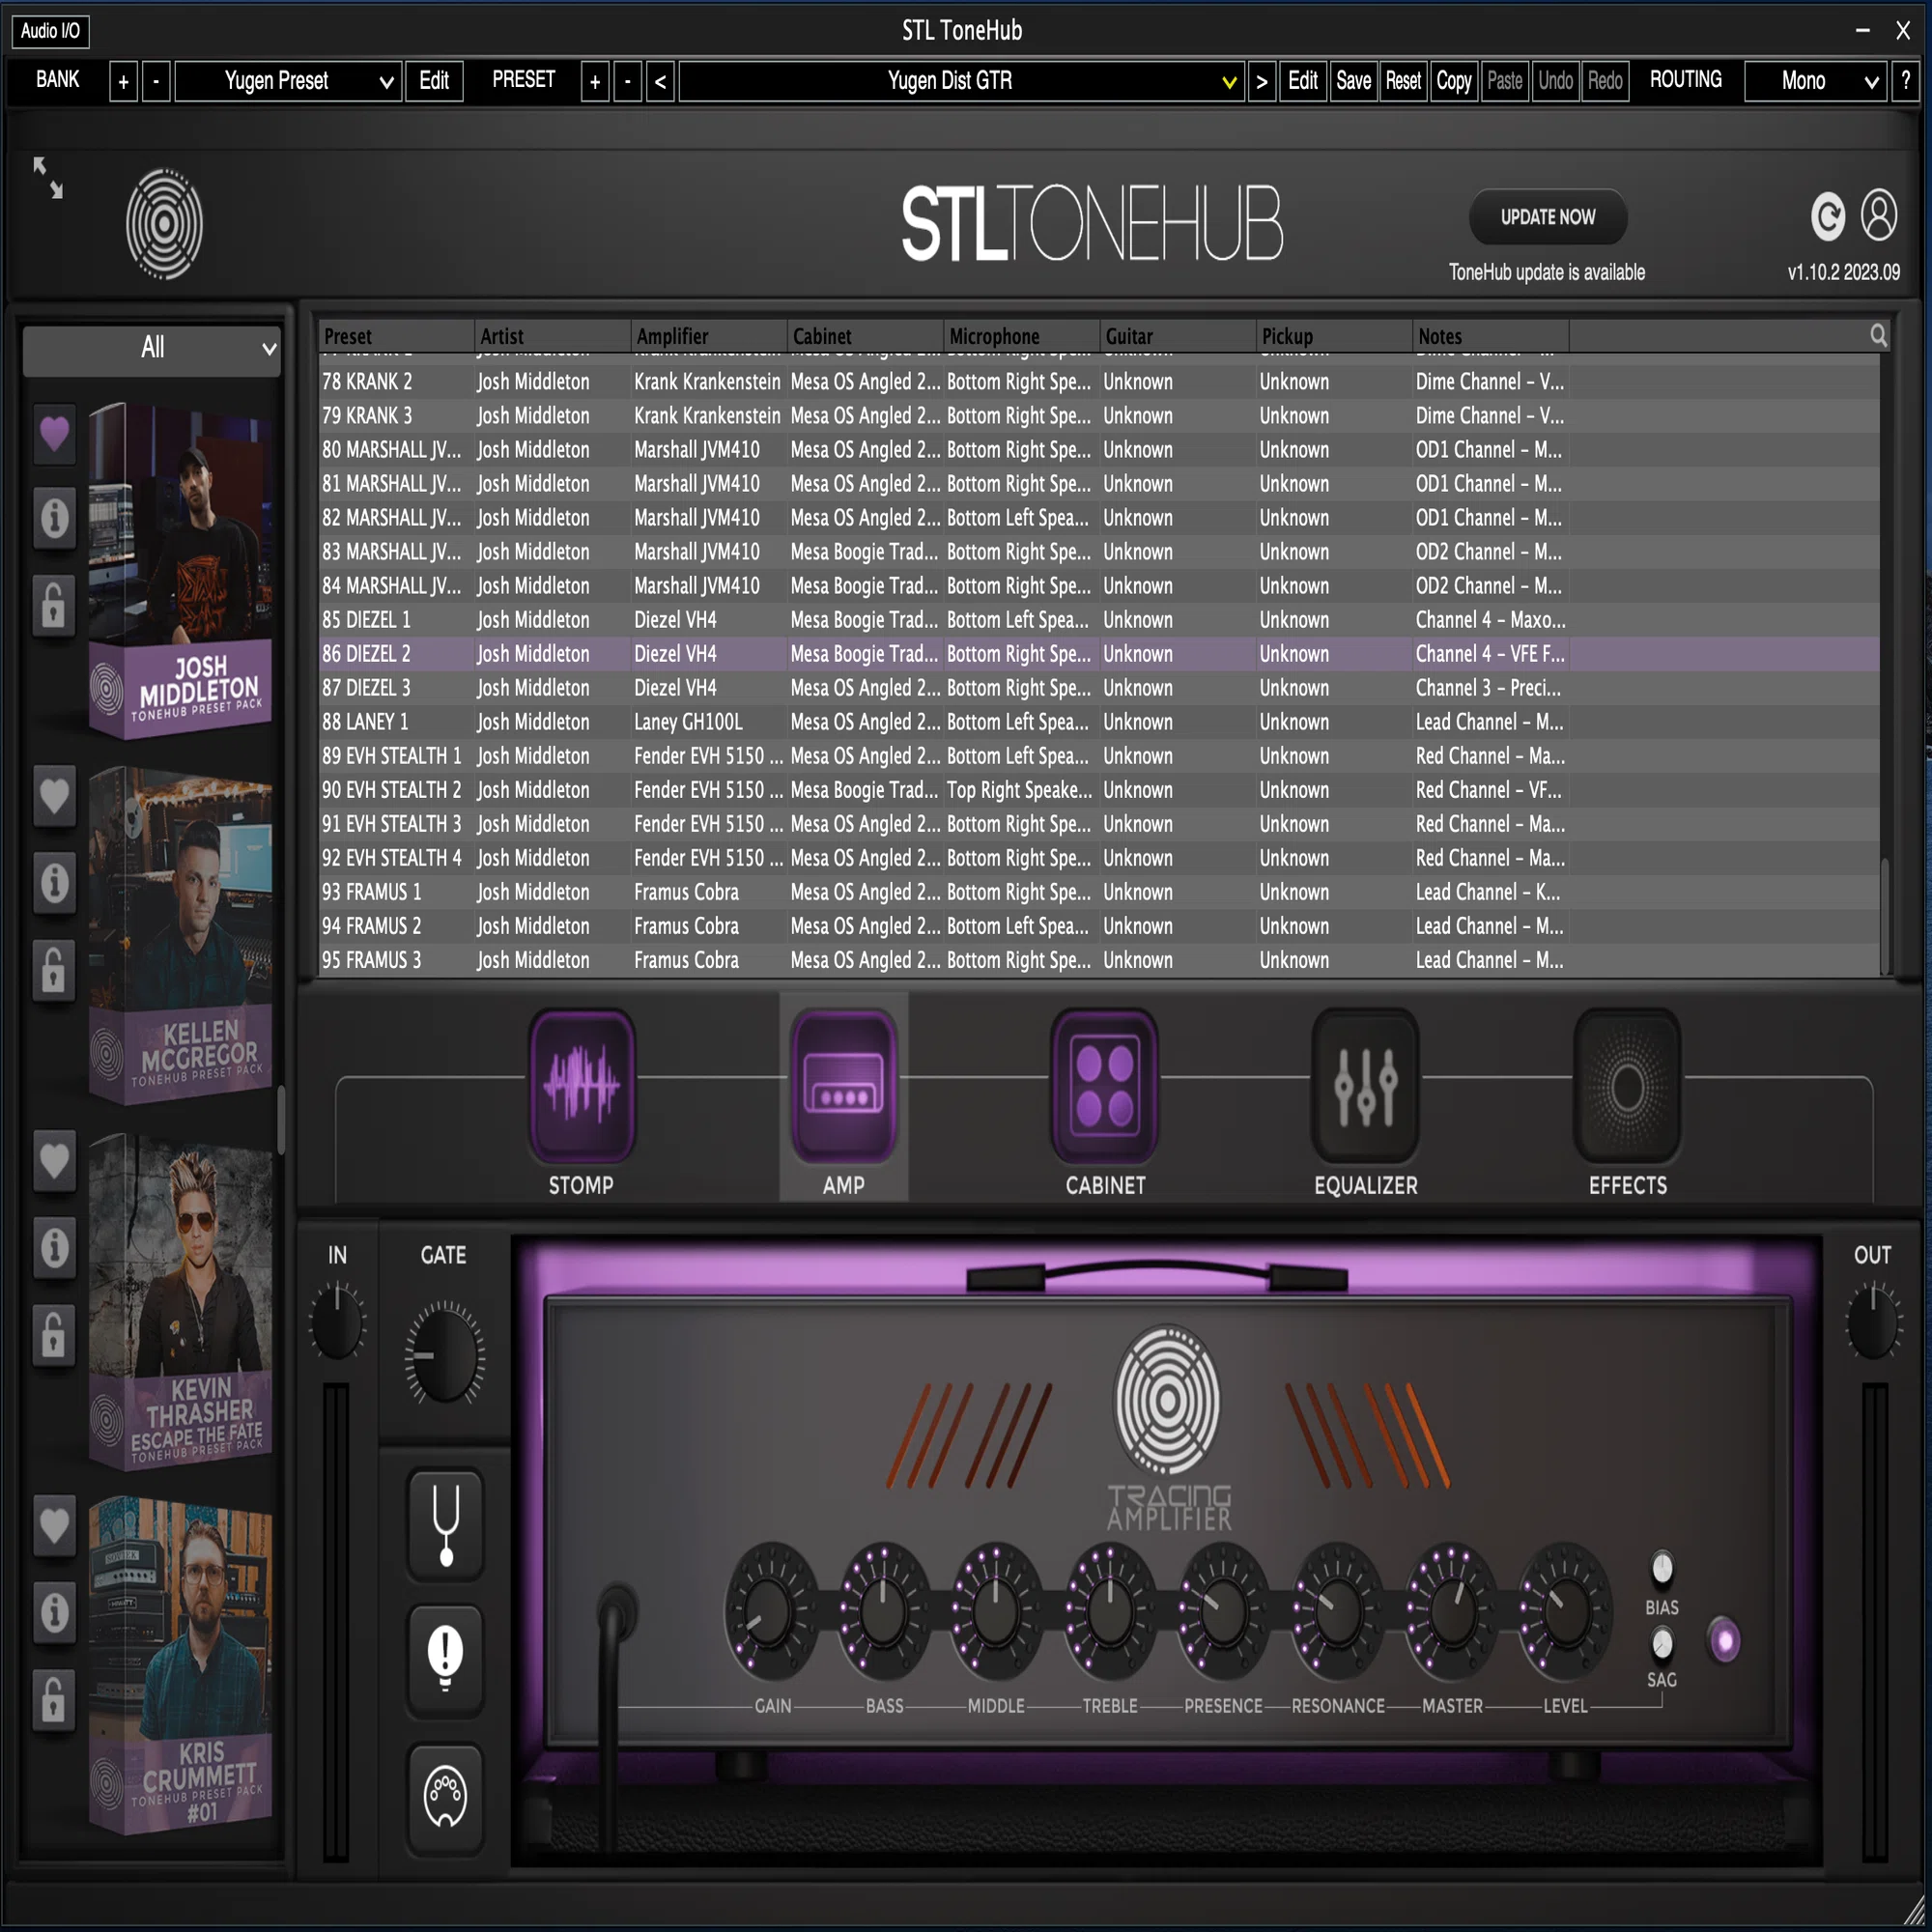Sort by Artist column header
Image resolution: width=1932 pixels, height=1932 pixels.
553,337
